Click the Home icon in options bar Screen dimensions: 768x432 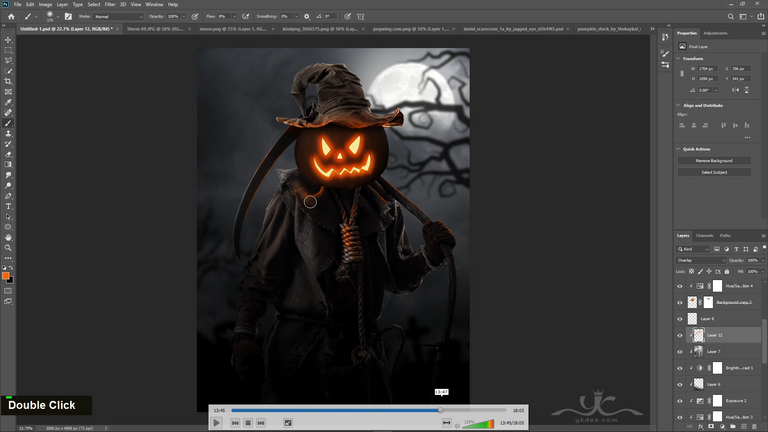pyautogui.click(x=11, y=16)
